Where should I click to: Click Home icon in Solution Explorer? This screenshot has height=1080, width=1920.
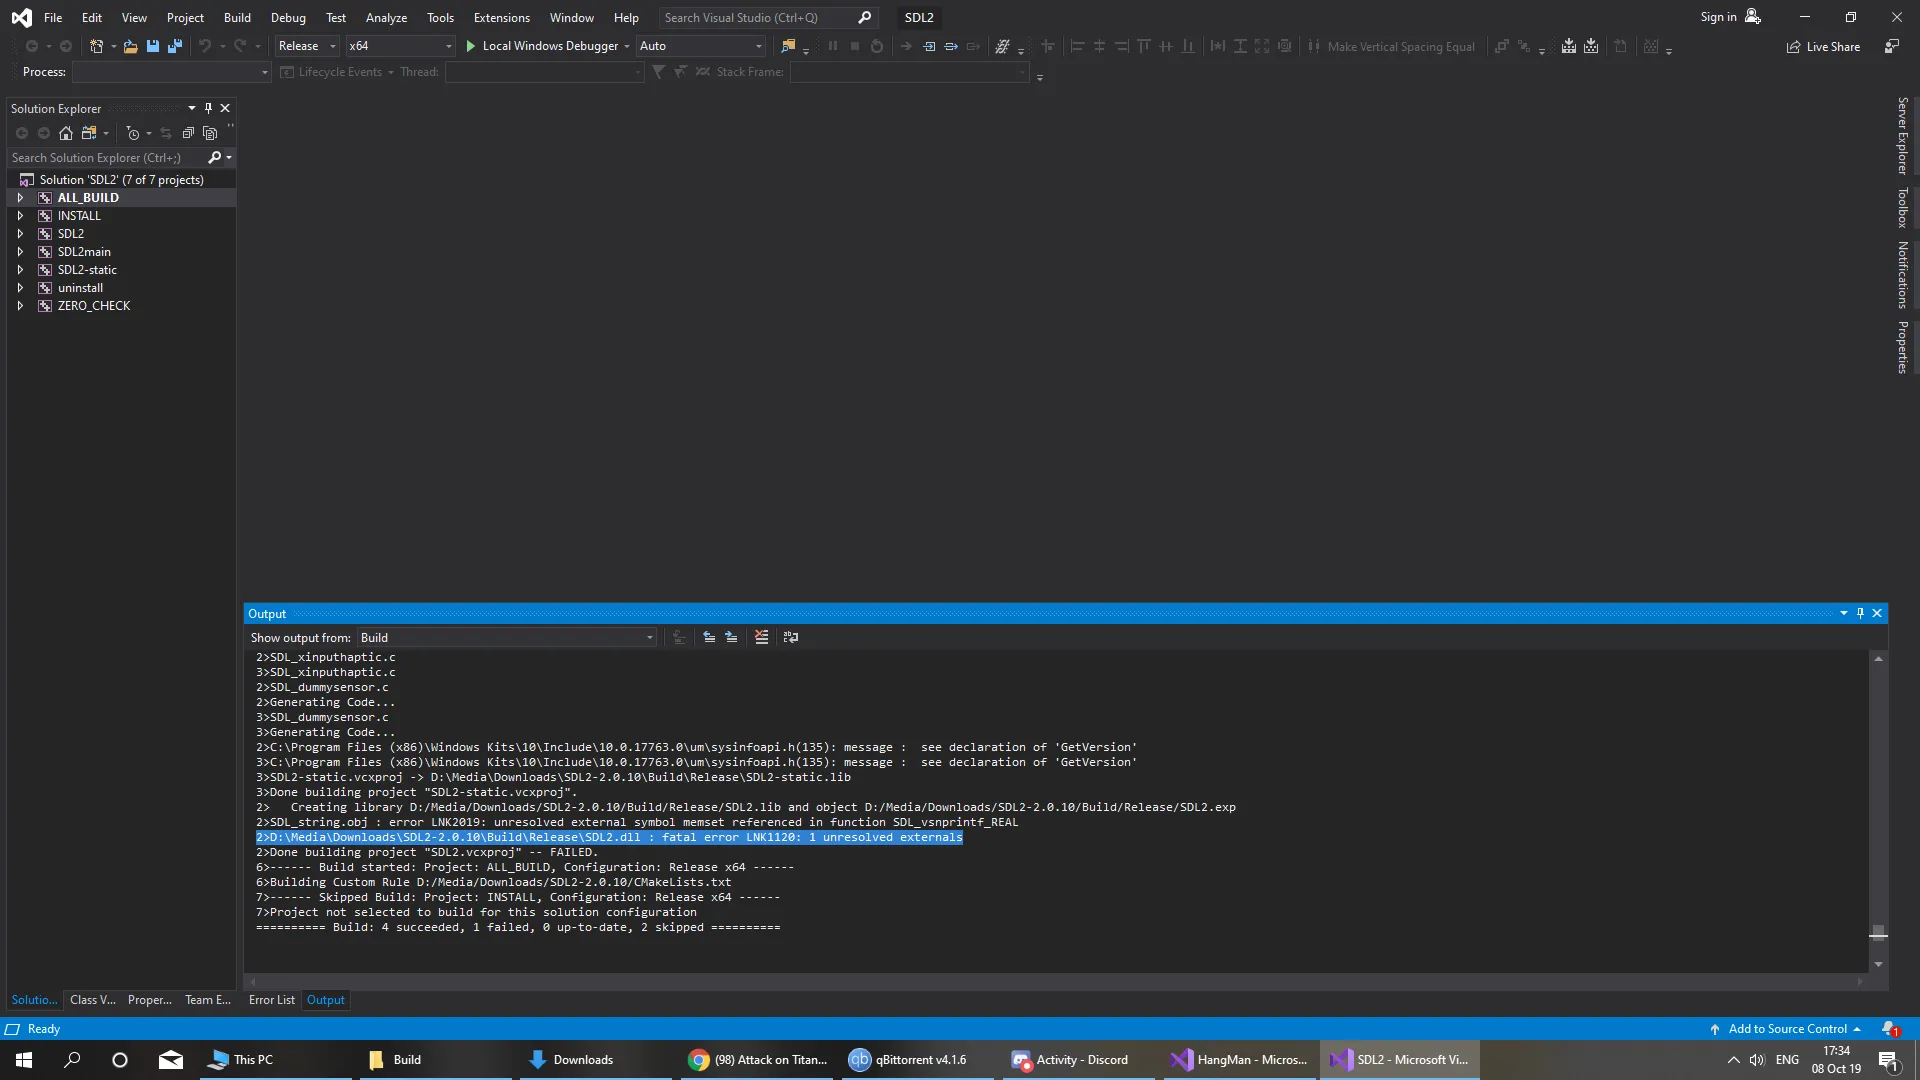[x=66, y=133]
